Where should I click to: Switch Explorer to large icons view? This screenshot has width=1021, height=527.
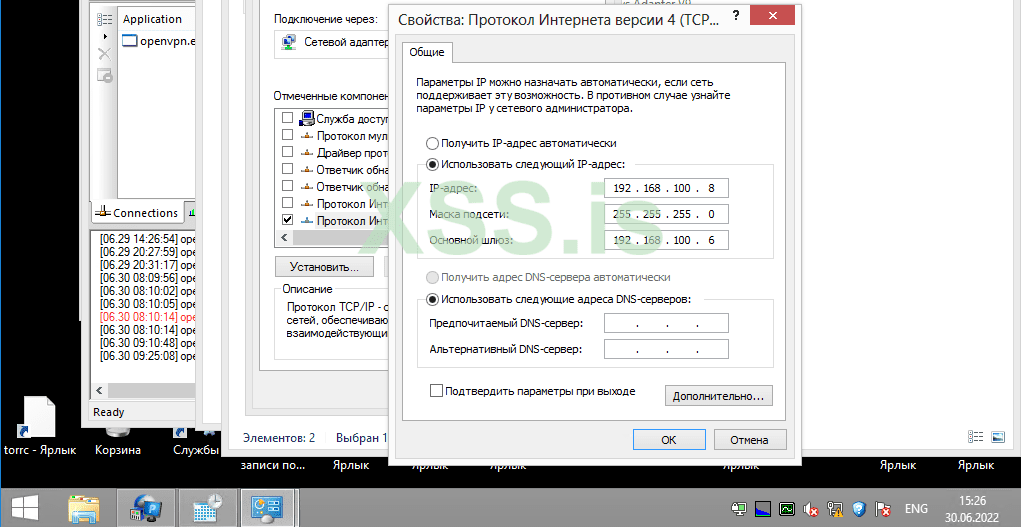coord(999,436)
